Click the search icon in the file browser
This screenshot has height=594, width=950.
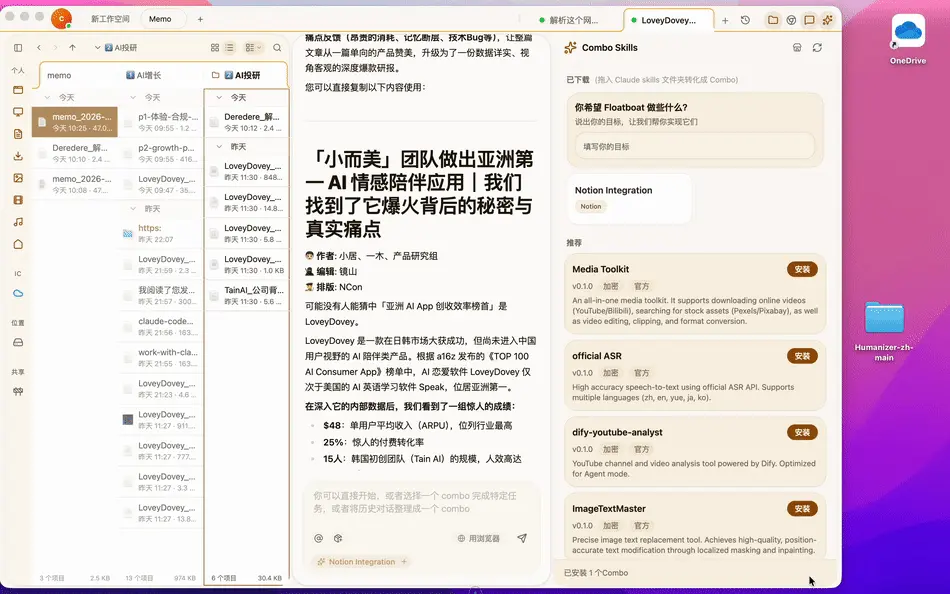(x=277, y=47)
